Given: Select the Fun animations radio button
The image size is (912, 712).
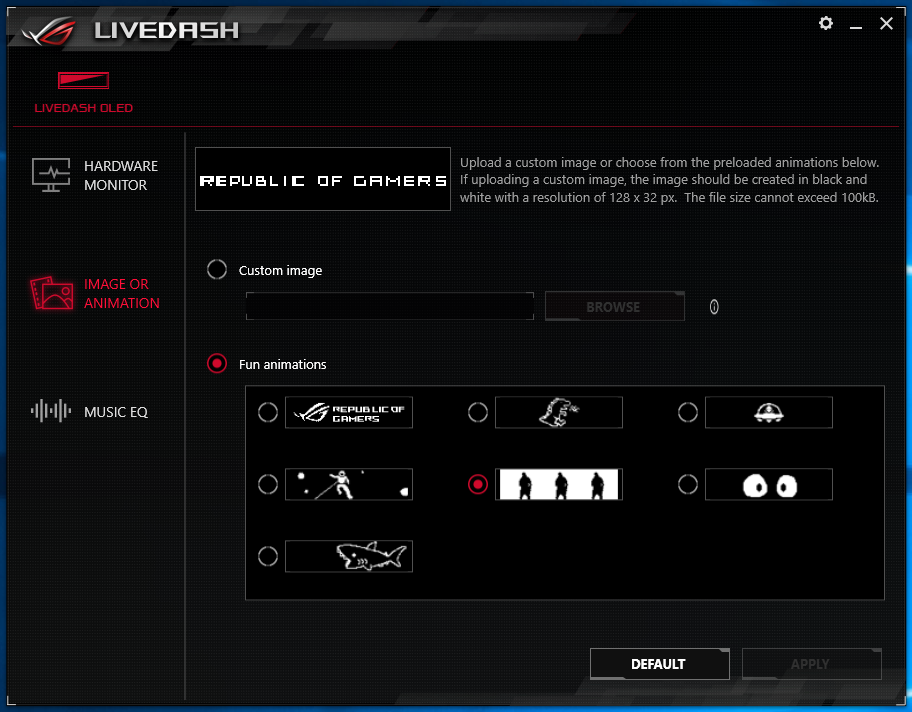Looking at the screenshot, I should click(217, 364).
